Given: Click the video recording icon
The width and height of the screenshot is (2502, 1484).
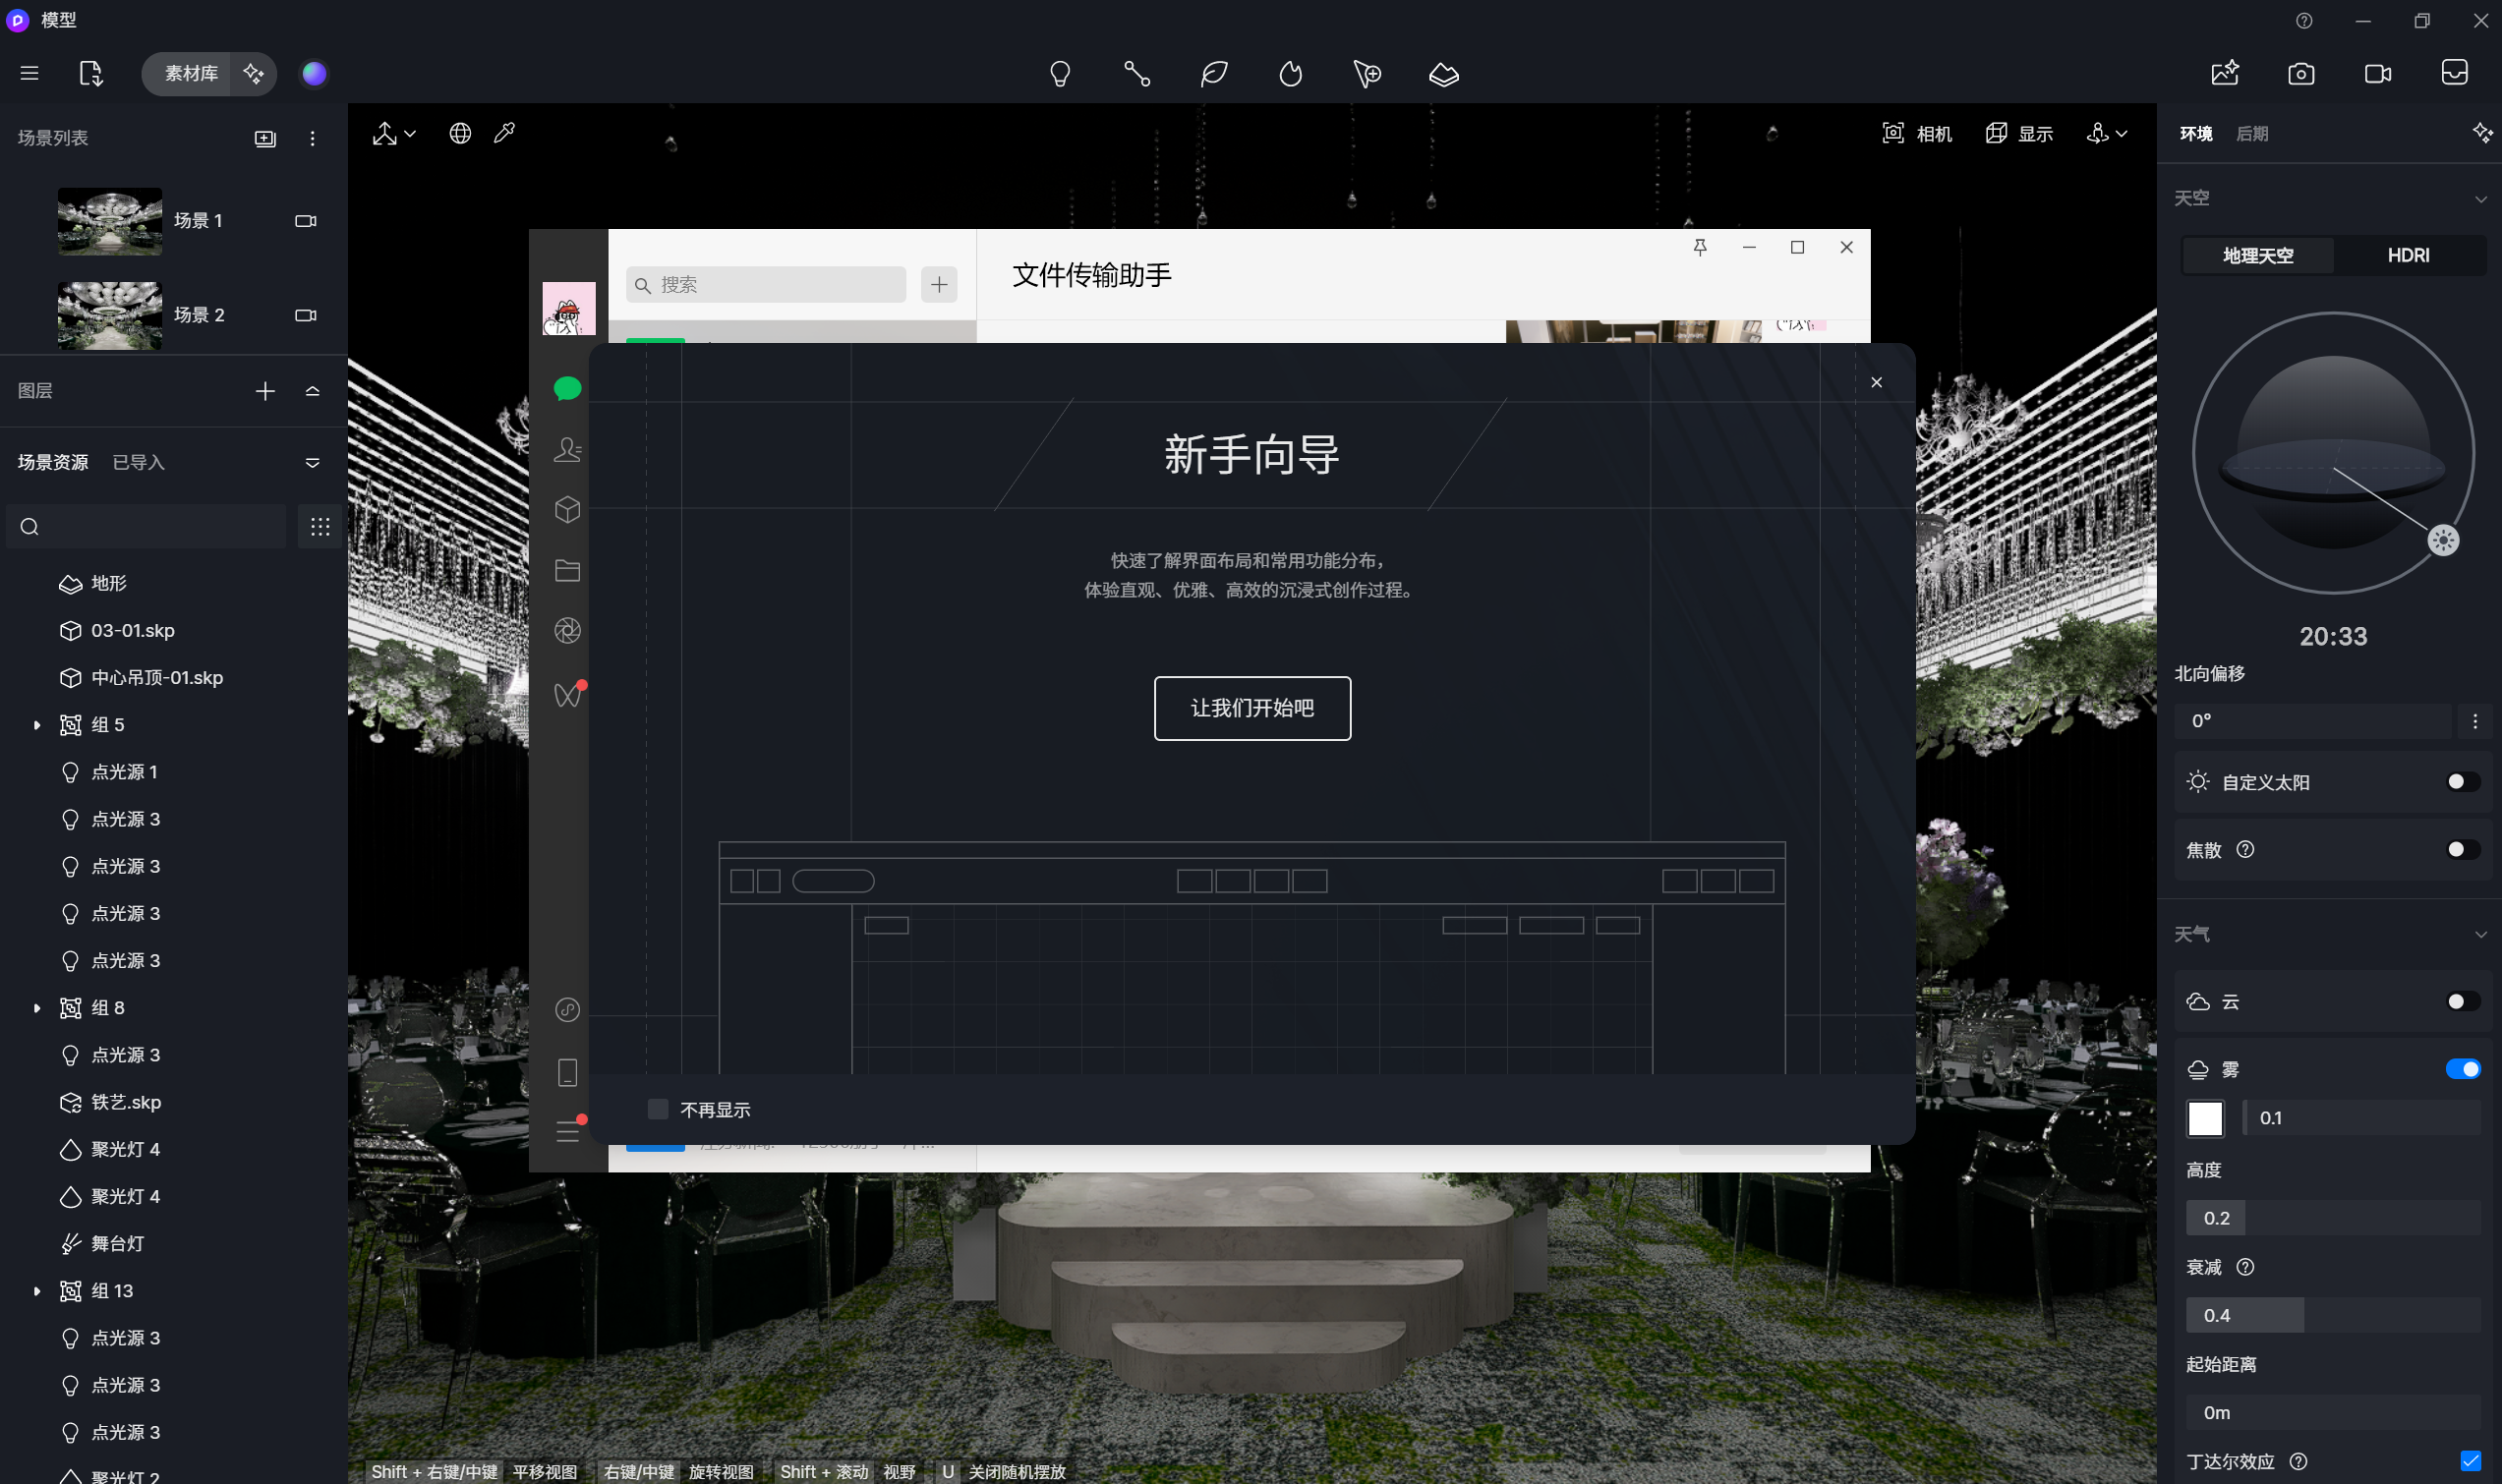Looking at the screenshot, I should 2378,73.
